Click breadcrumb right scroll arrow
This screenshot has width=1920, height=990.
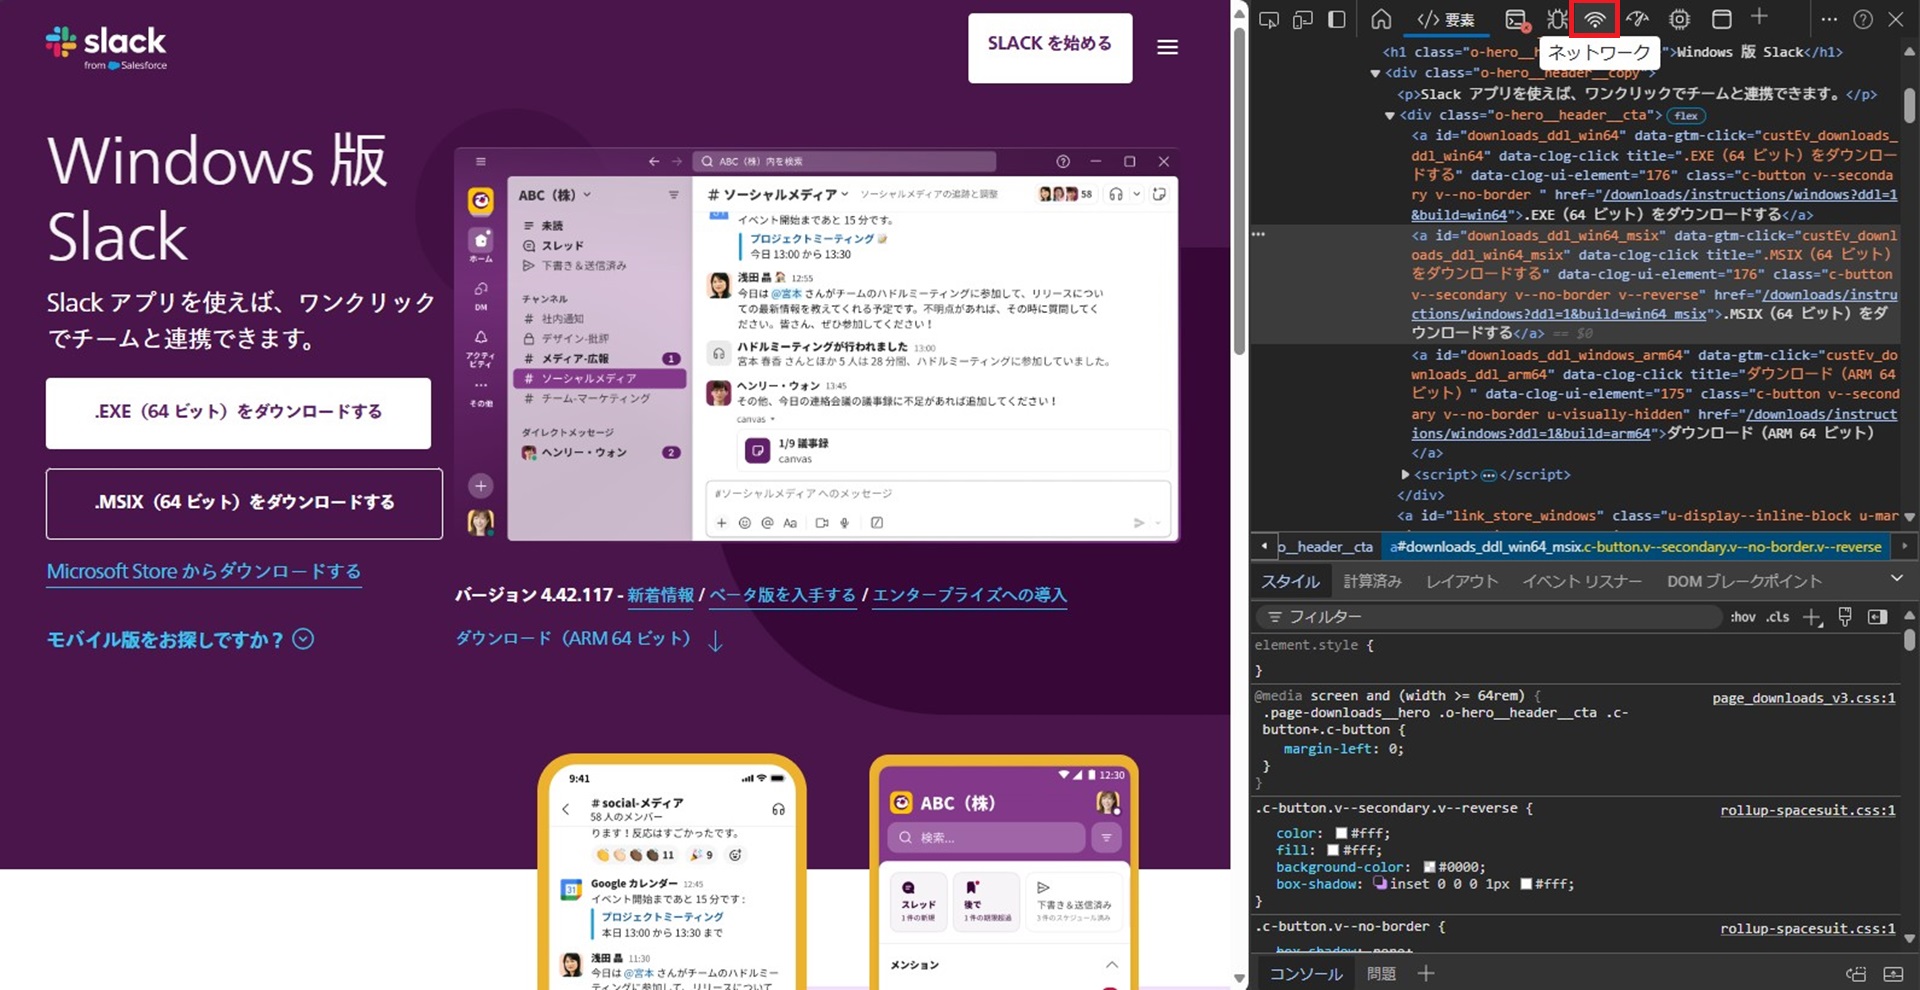(x=1904, y=546)
